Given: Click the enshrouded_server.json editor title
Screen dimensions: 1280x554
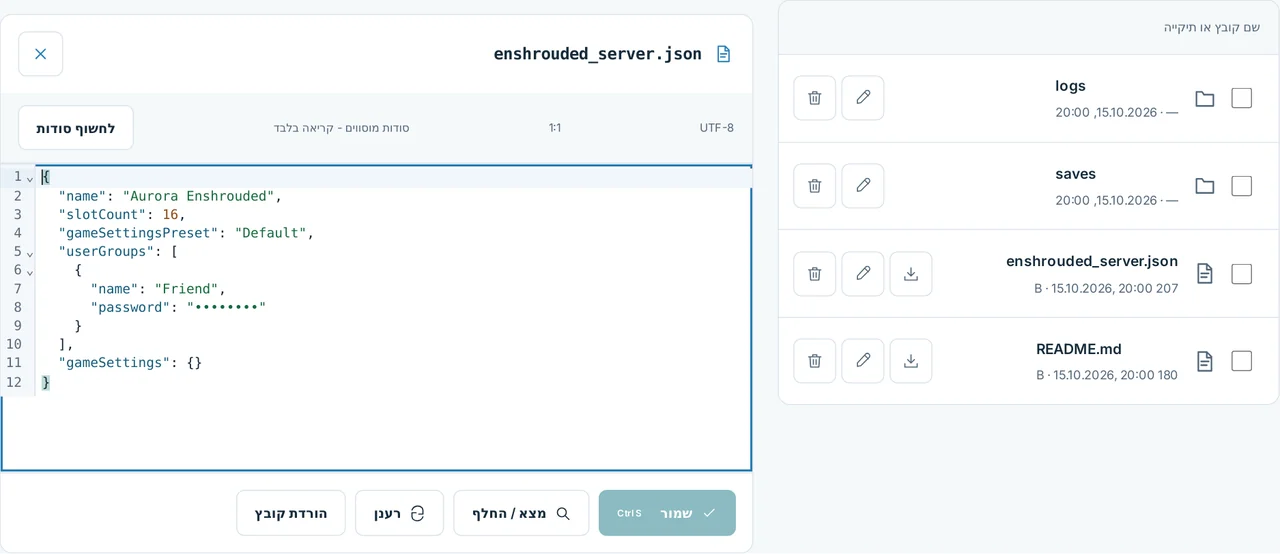Looking at the screenshot, I should (598, 54).
